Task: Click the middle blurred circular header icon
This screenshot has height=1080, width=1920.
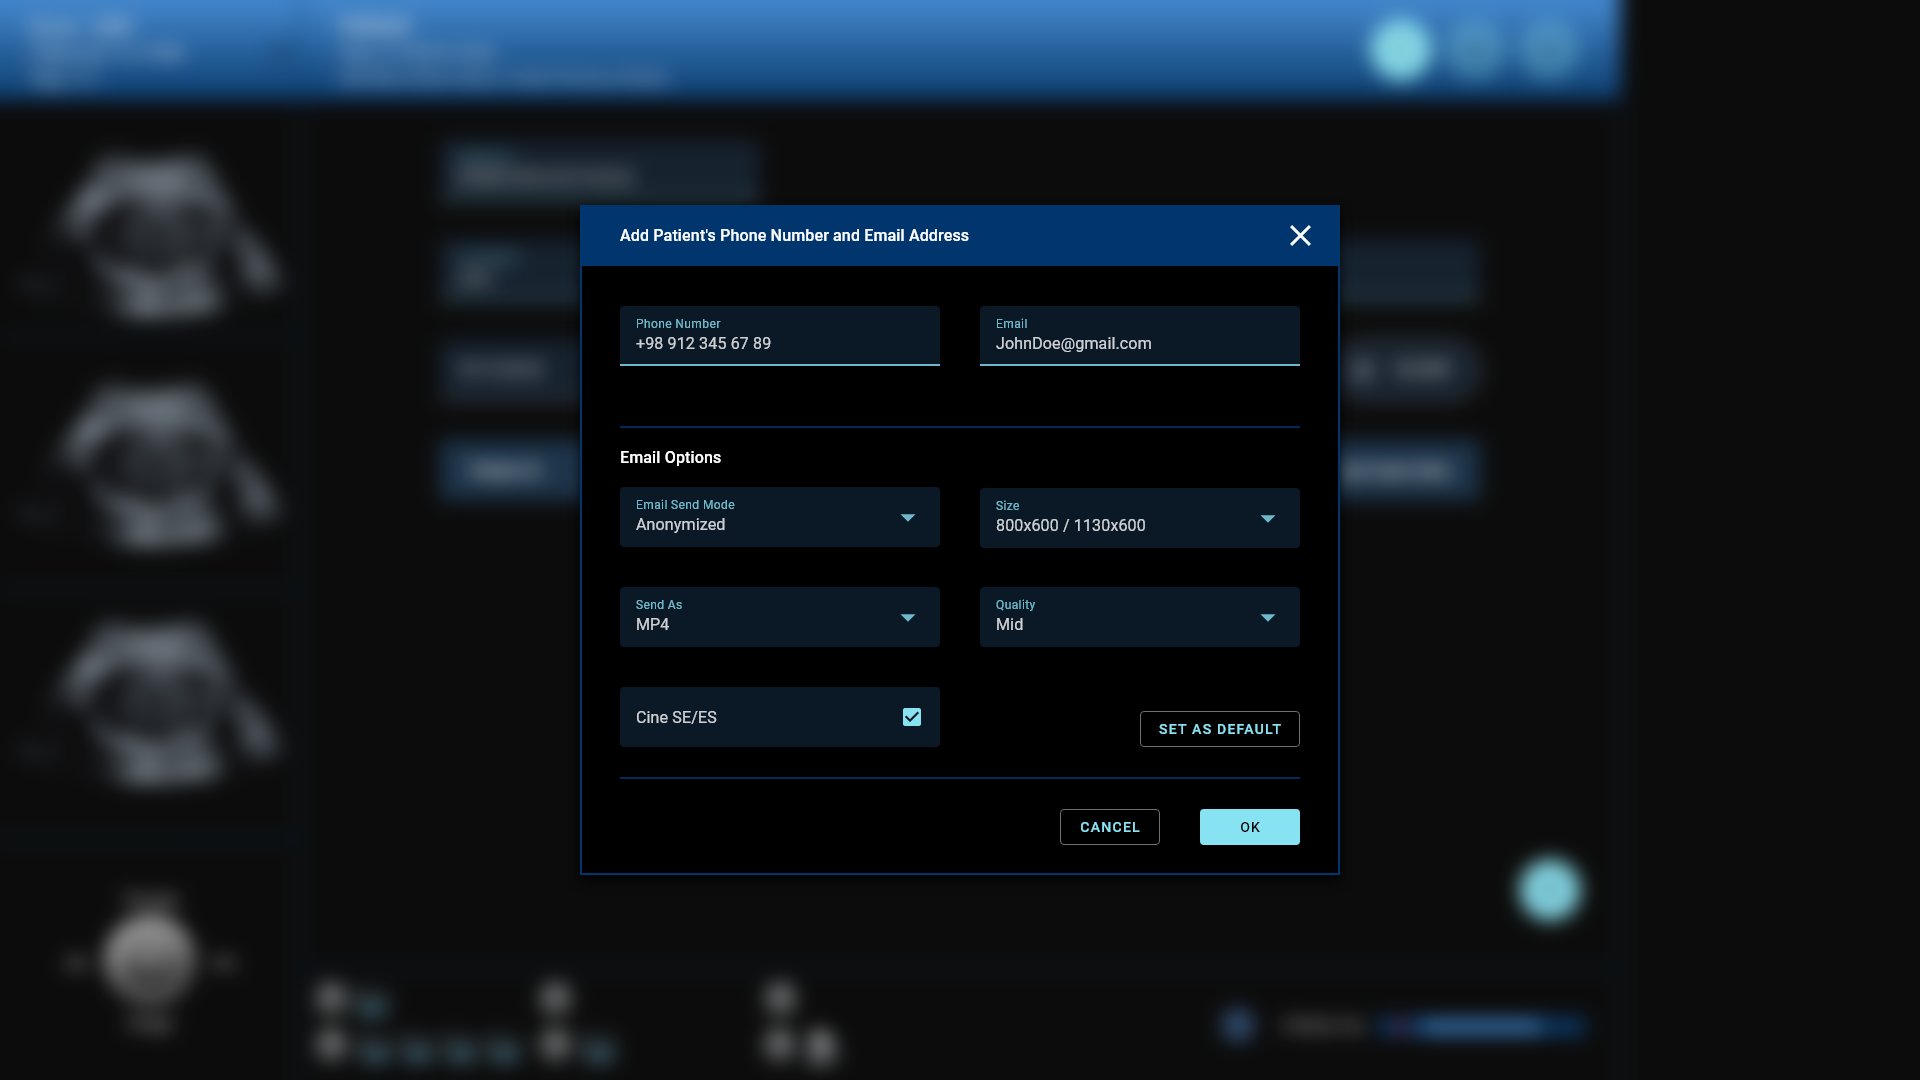Action: coord(1474,48)
